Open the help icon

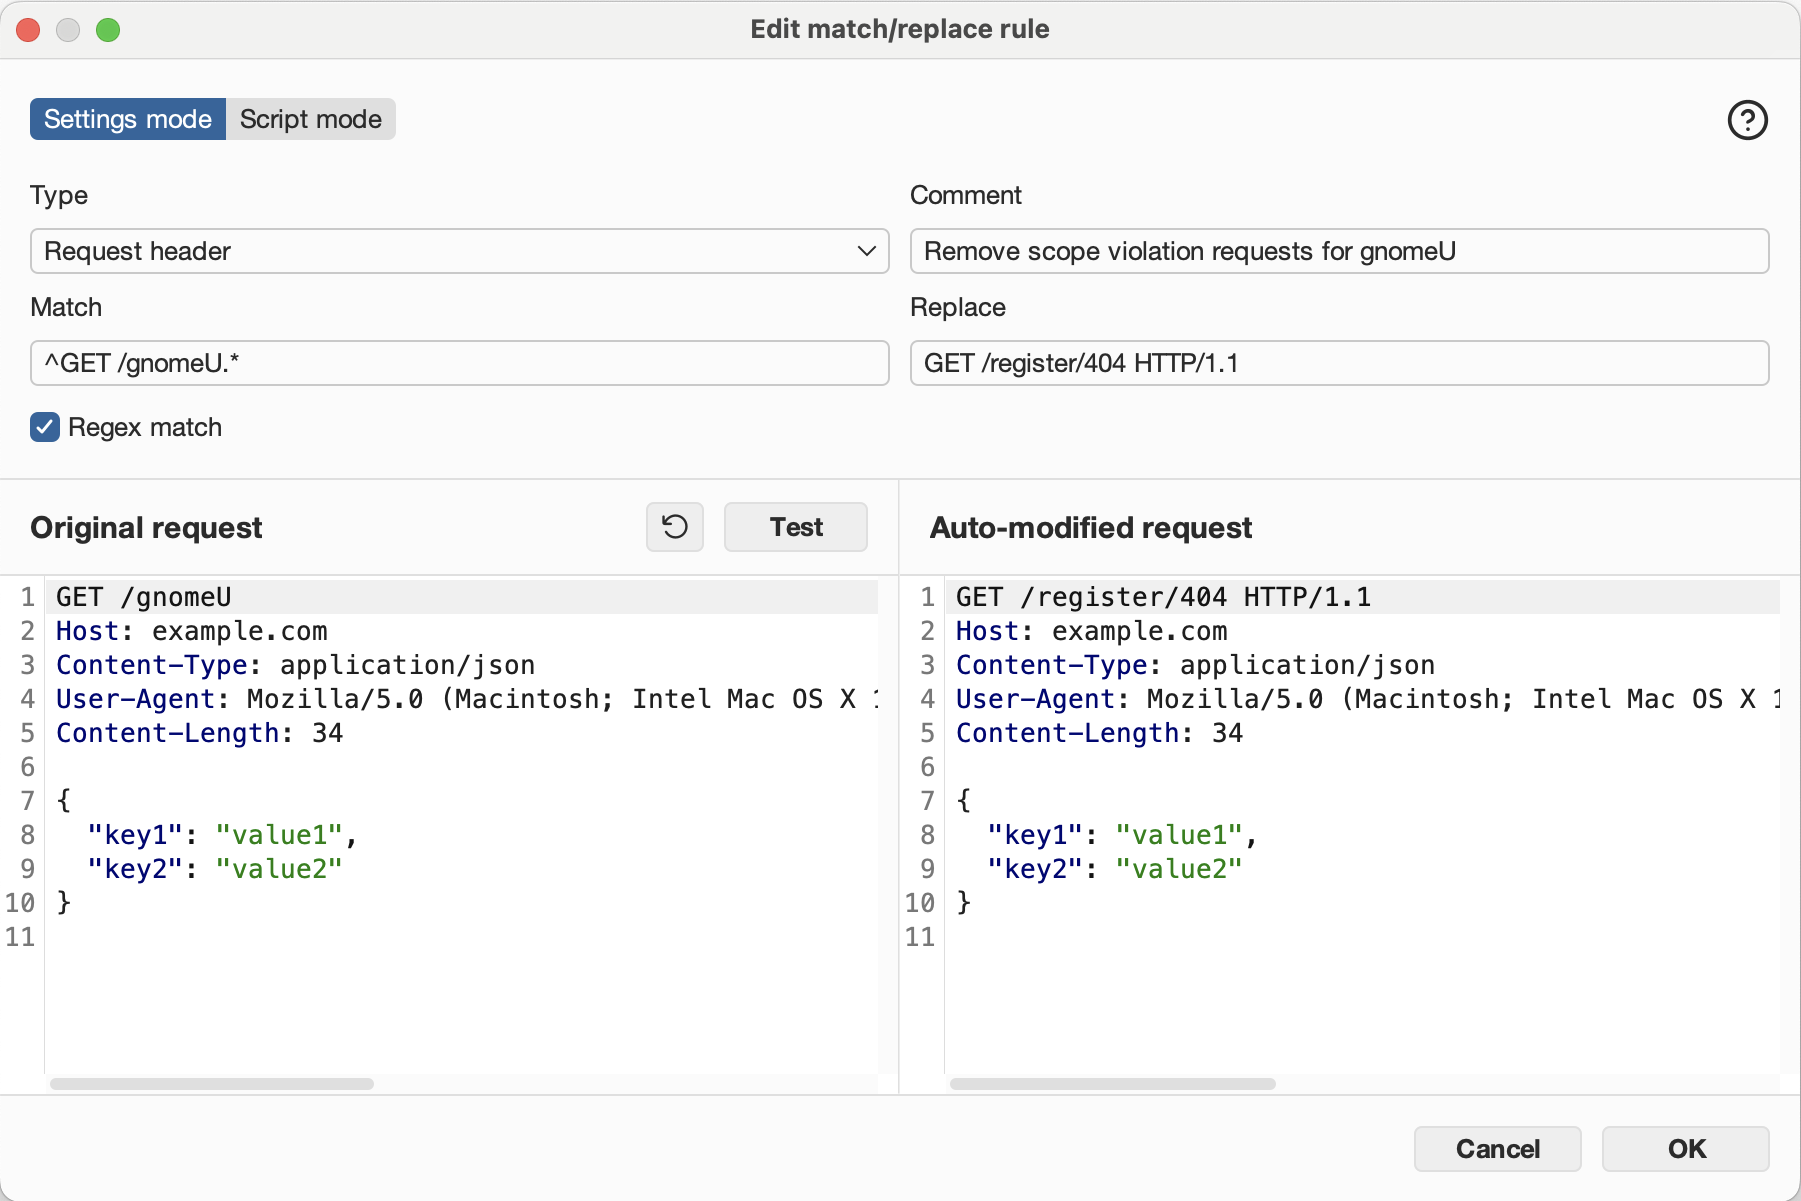(1747, 120)
